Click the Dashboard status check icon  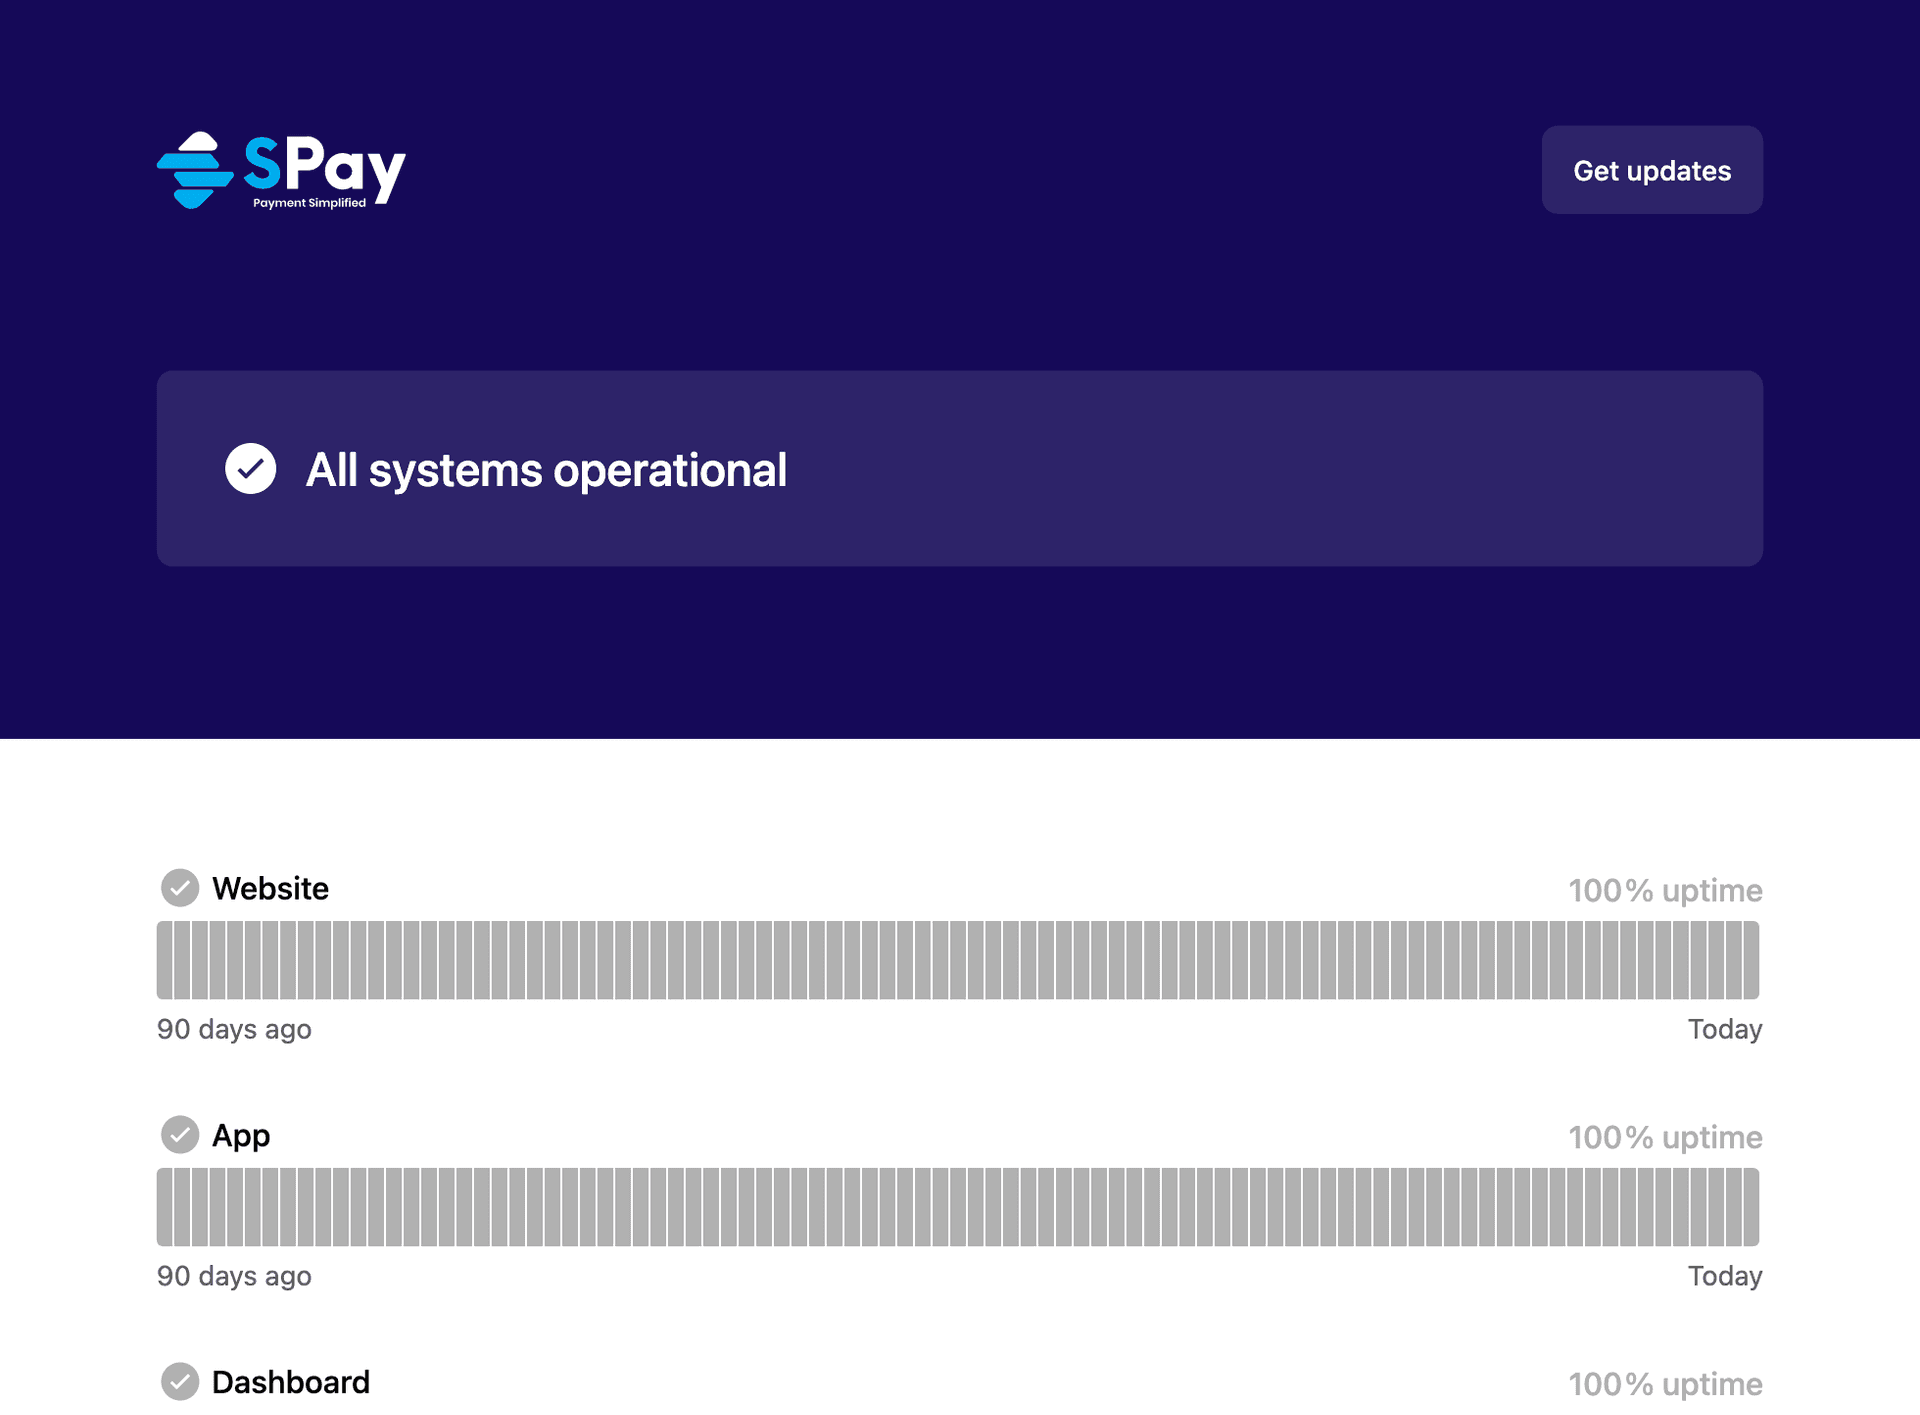point(180,1382)
